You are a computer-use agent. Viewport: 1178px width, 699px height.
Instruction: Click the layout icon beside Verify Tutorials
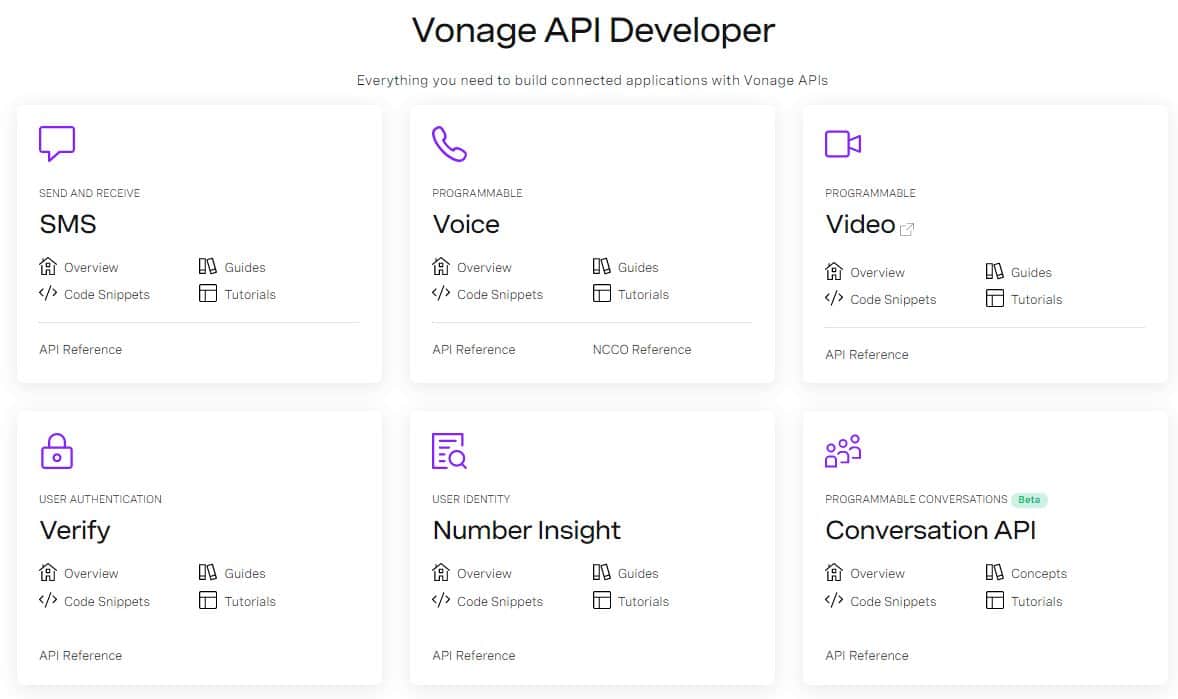click(x=207, y=600)
